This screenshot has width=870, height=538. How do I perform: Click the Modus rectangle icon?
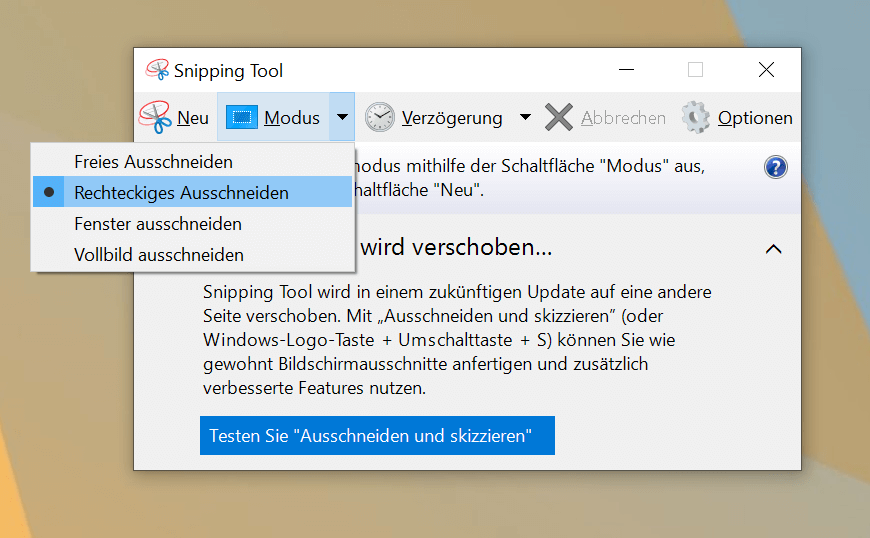(x=242, y=117)
